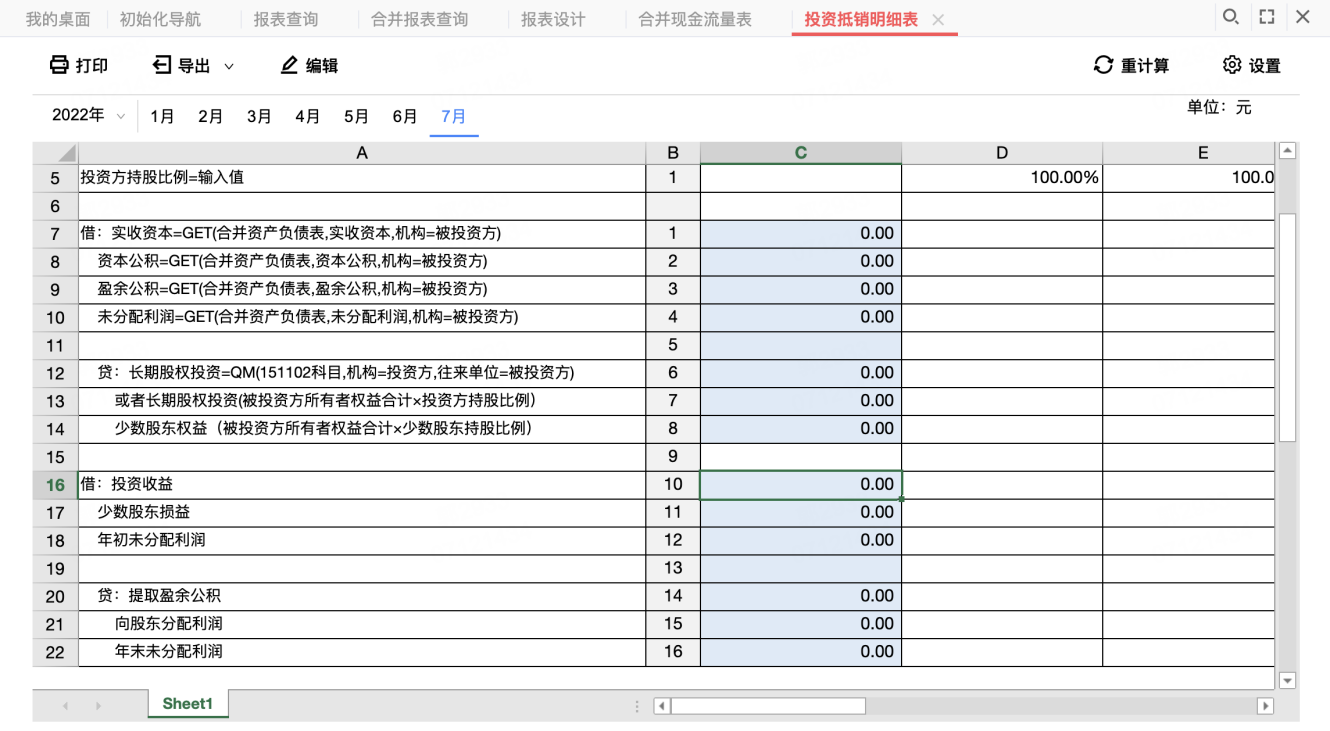Click the 打印 button label

(x=92, y=66)
